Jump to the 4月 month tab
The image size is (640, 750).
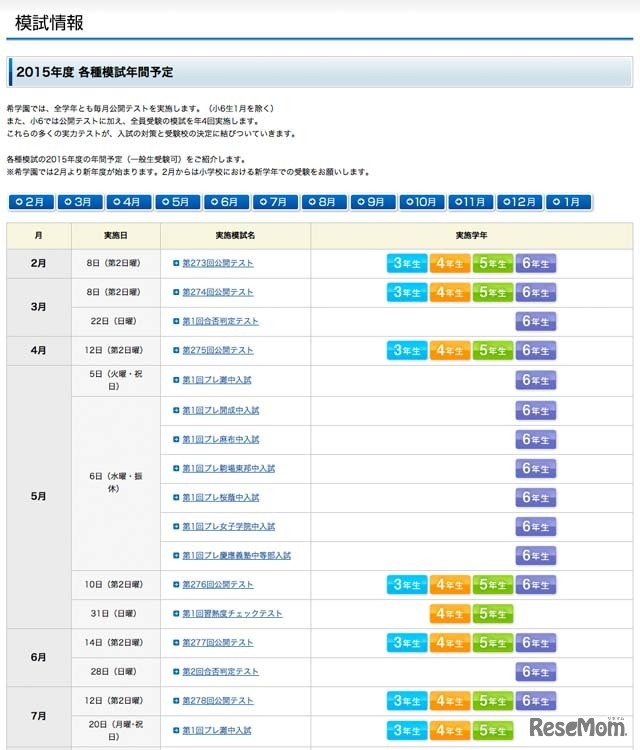coord(129,202)
